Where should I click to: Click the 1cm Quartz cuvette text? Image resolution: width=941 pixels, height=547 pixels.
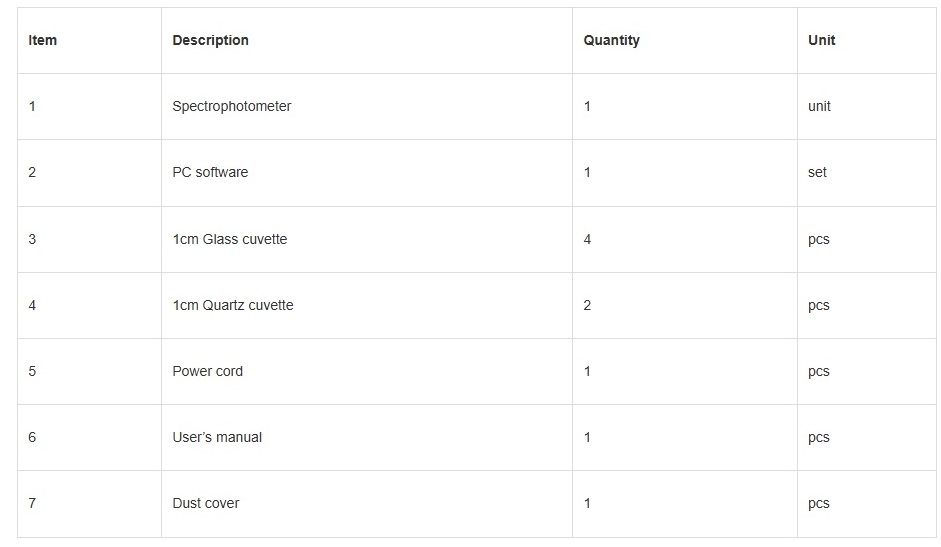pyautogui.click(x=233, y=306)
